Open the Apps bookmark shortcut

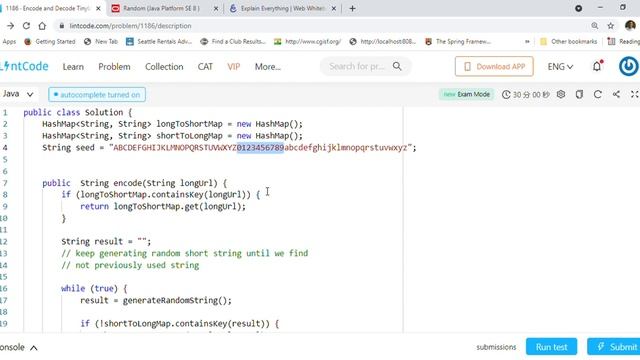pos(9,41)
